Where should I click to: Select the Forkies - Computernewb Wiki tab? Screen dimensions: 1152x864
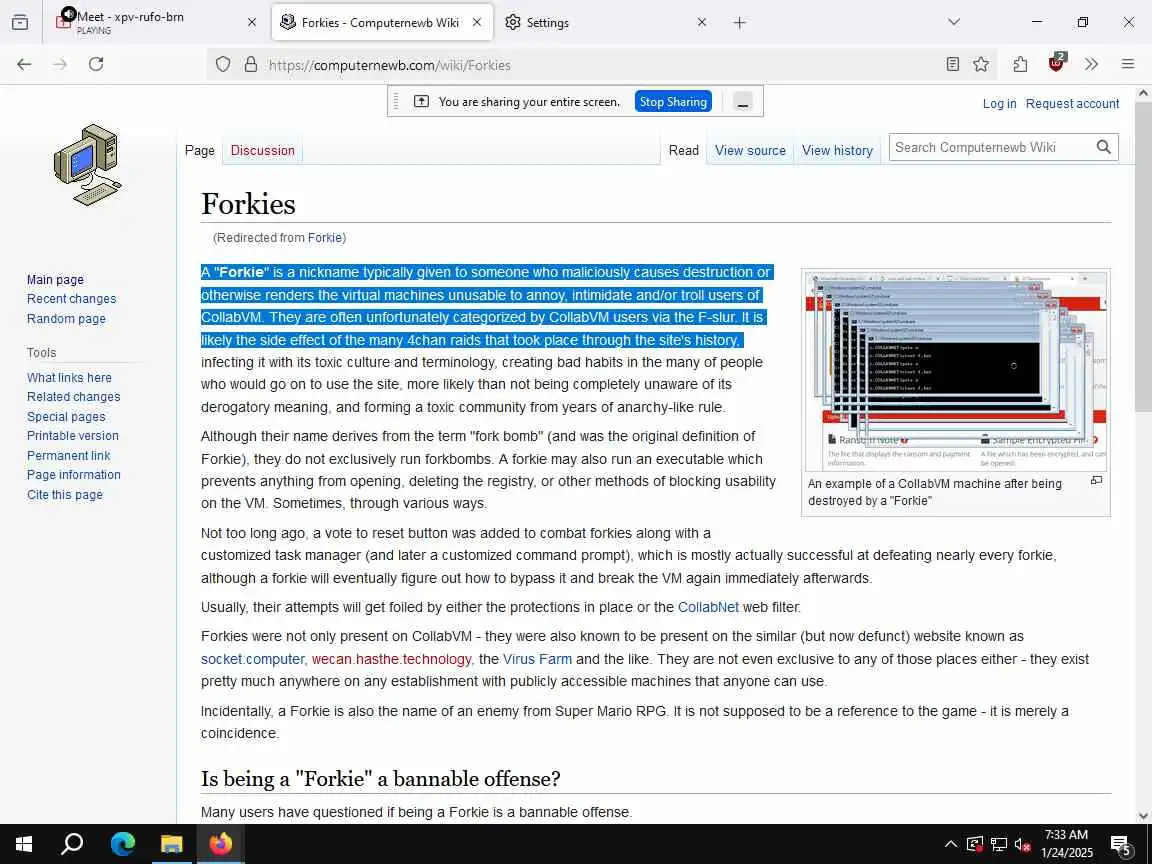[x=381, y=23]
